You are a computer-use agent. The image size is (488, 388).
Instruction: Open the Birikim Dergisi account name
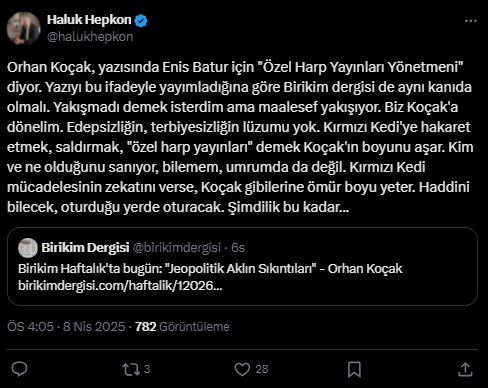85,248
